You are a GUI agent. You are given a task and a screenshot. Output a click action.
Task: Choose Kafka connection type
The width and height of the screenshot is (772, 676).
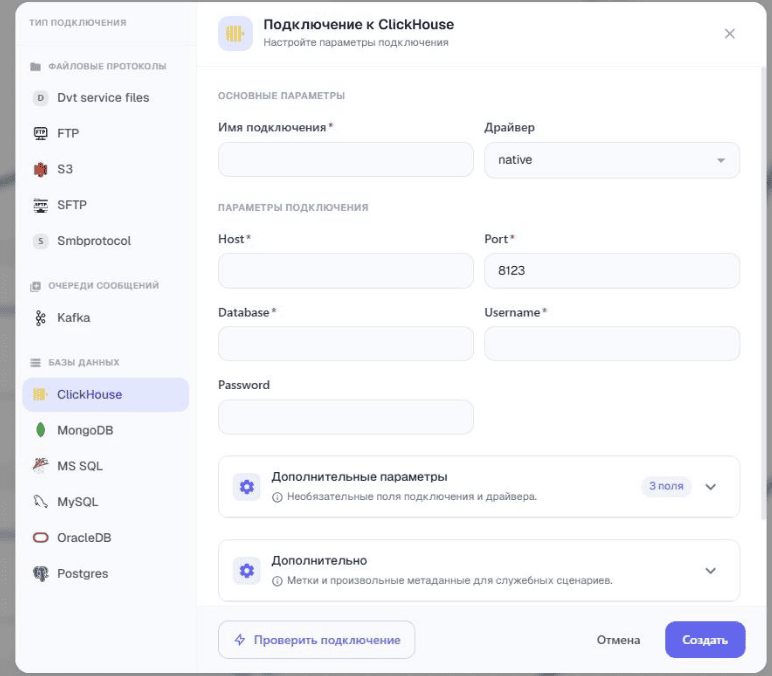click(x=105, y=318)
